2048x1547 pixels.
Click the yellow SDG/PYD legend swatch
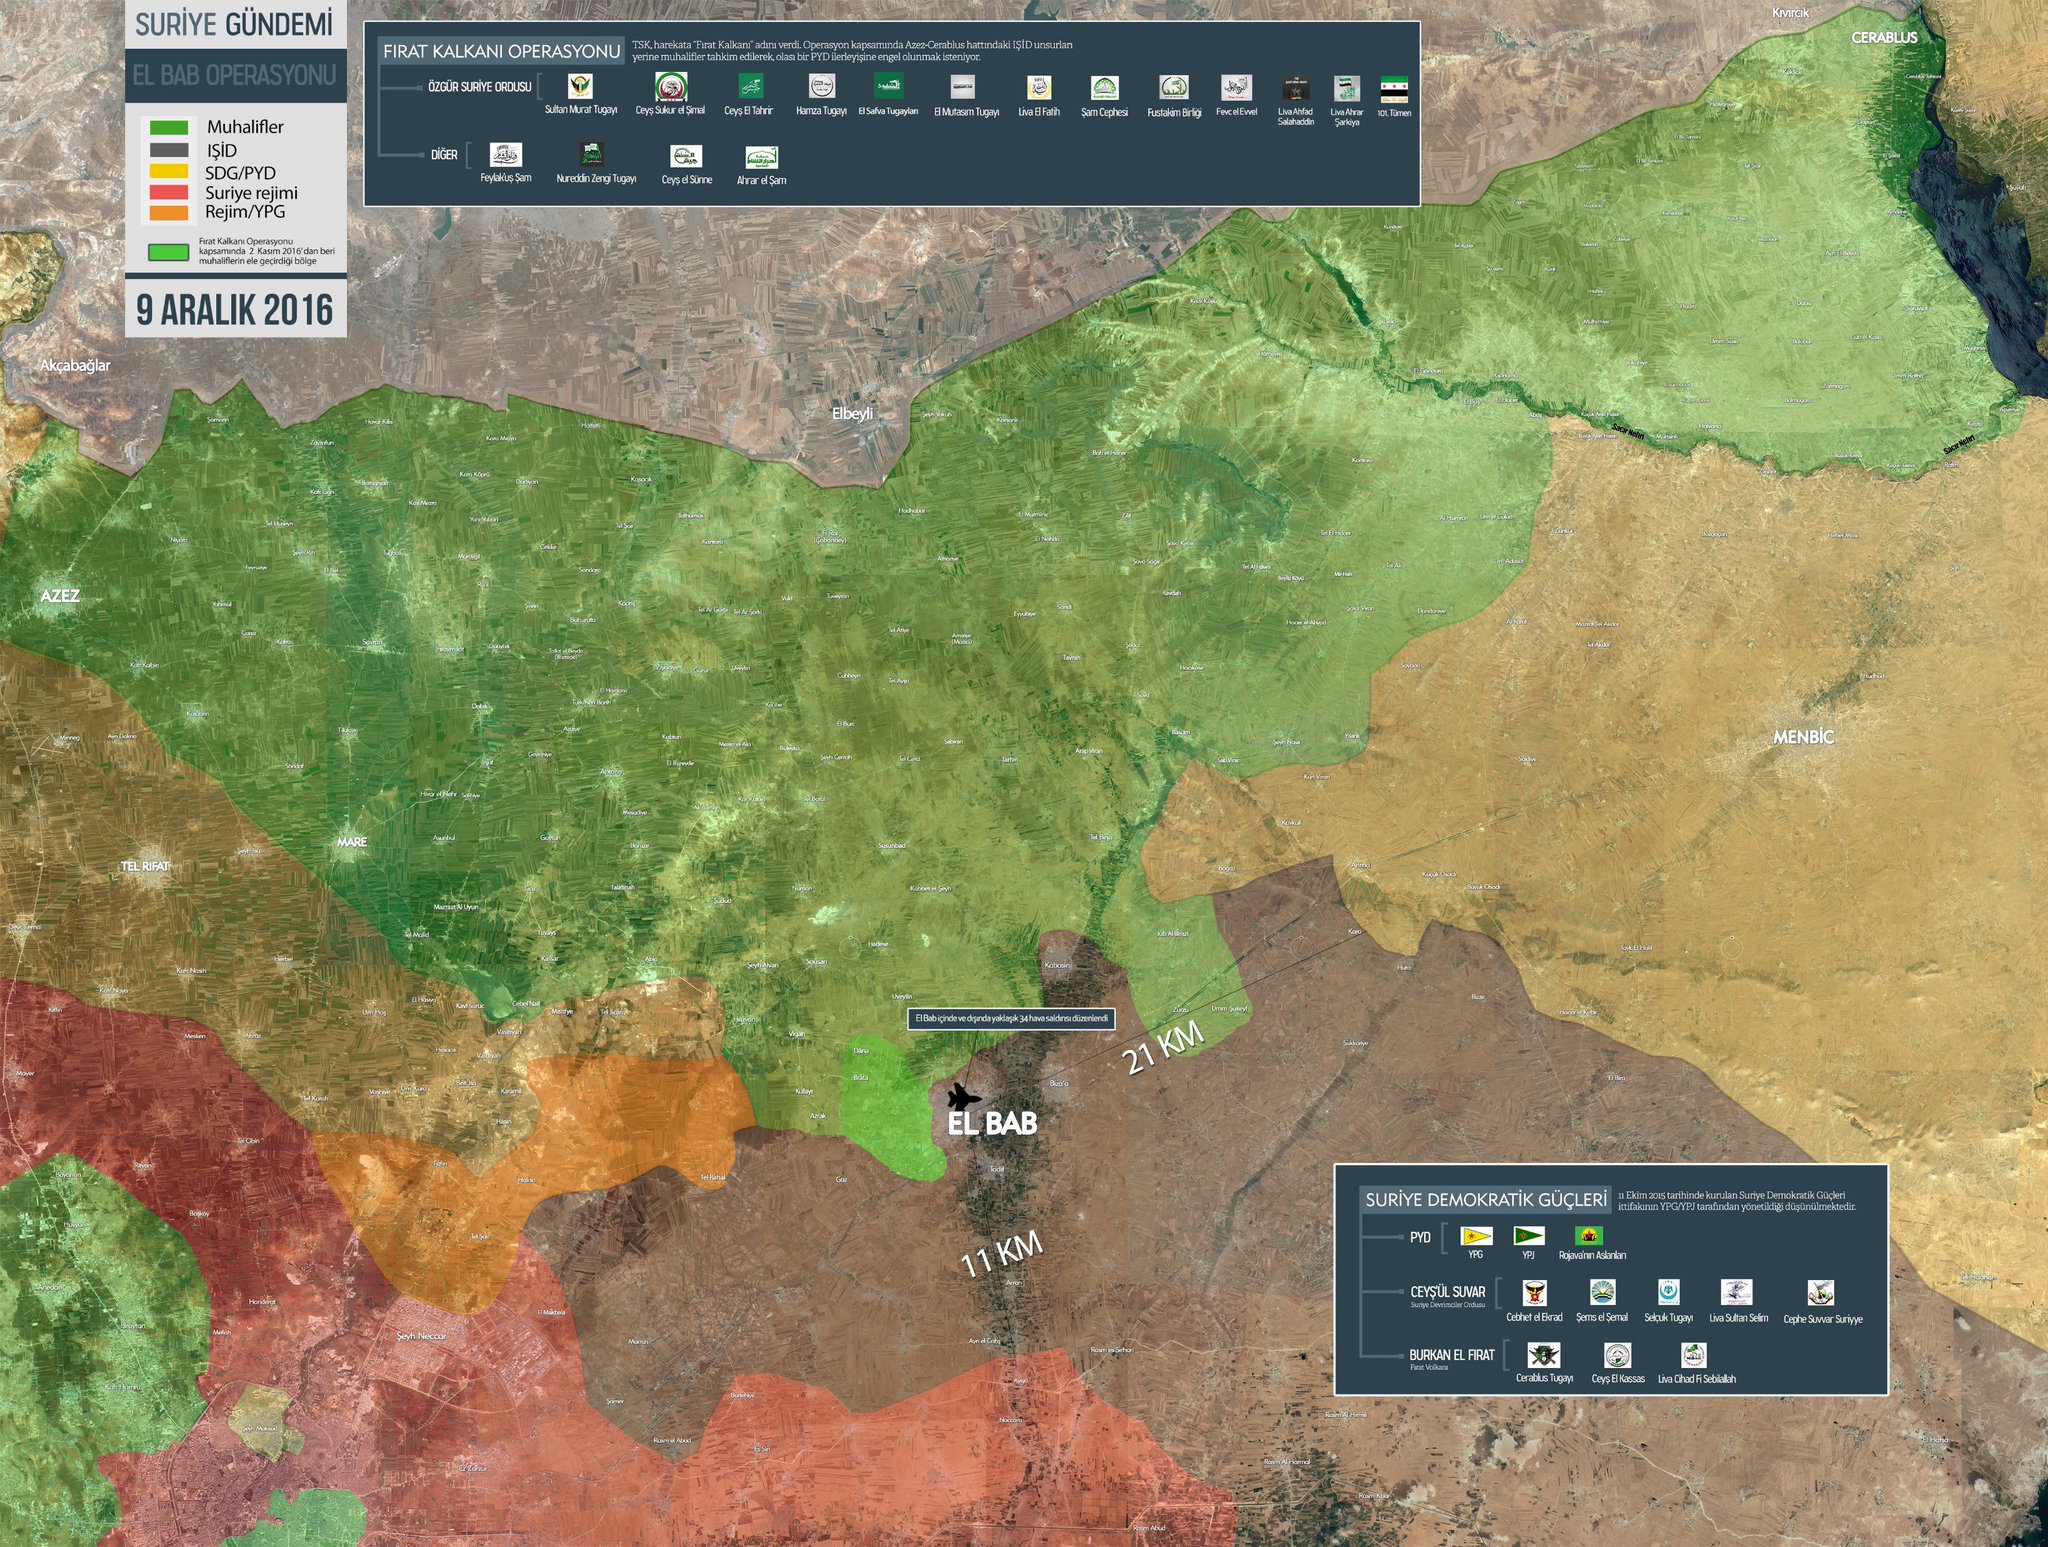click(169, 171)
